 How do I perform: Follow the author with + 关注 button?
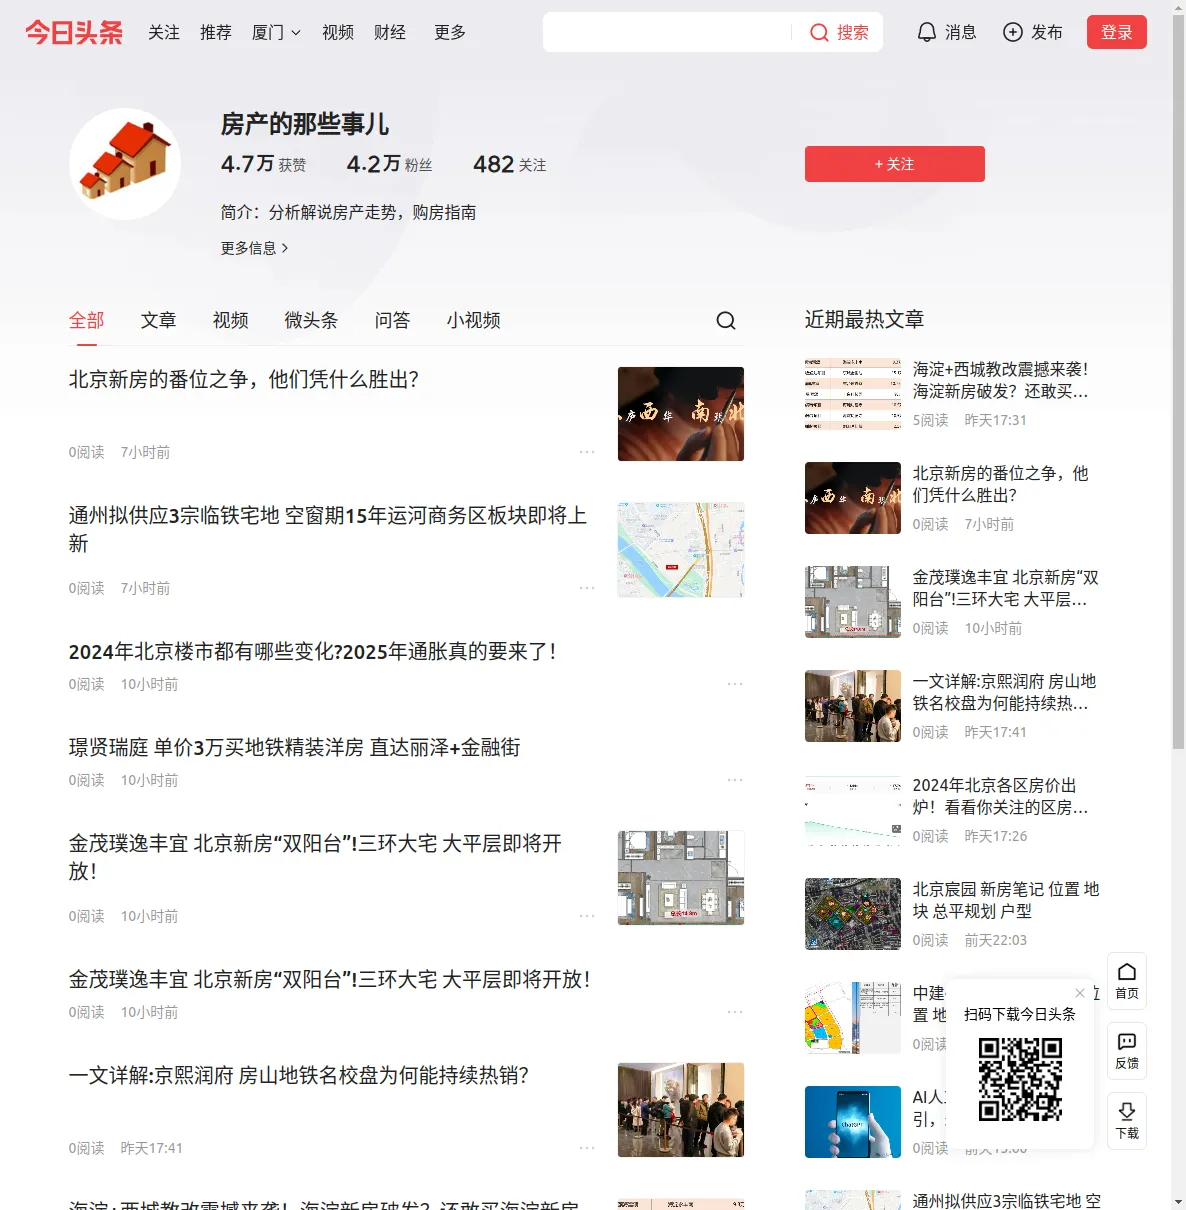coord(895,164)
